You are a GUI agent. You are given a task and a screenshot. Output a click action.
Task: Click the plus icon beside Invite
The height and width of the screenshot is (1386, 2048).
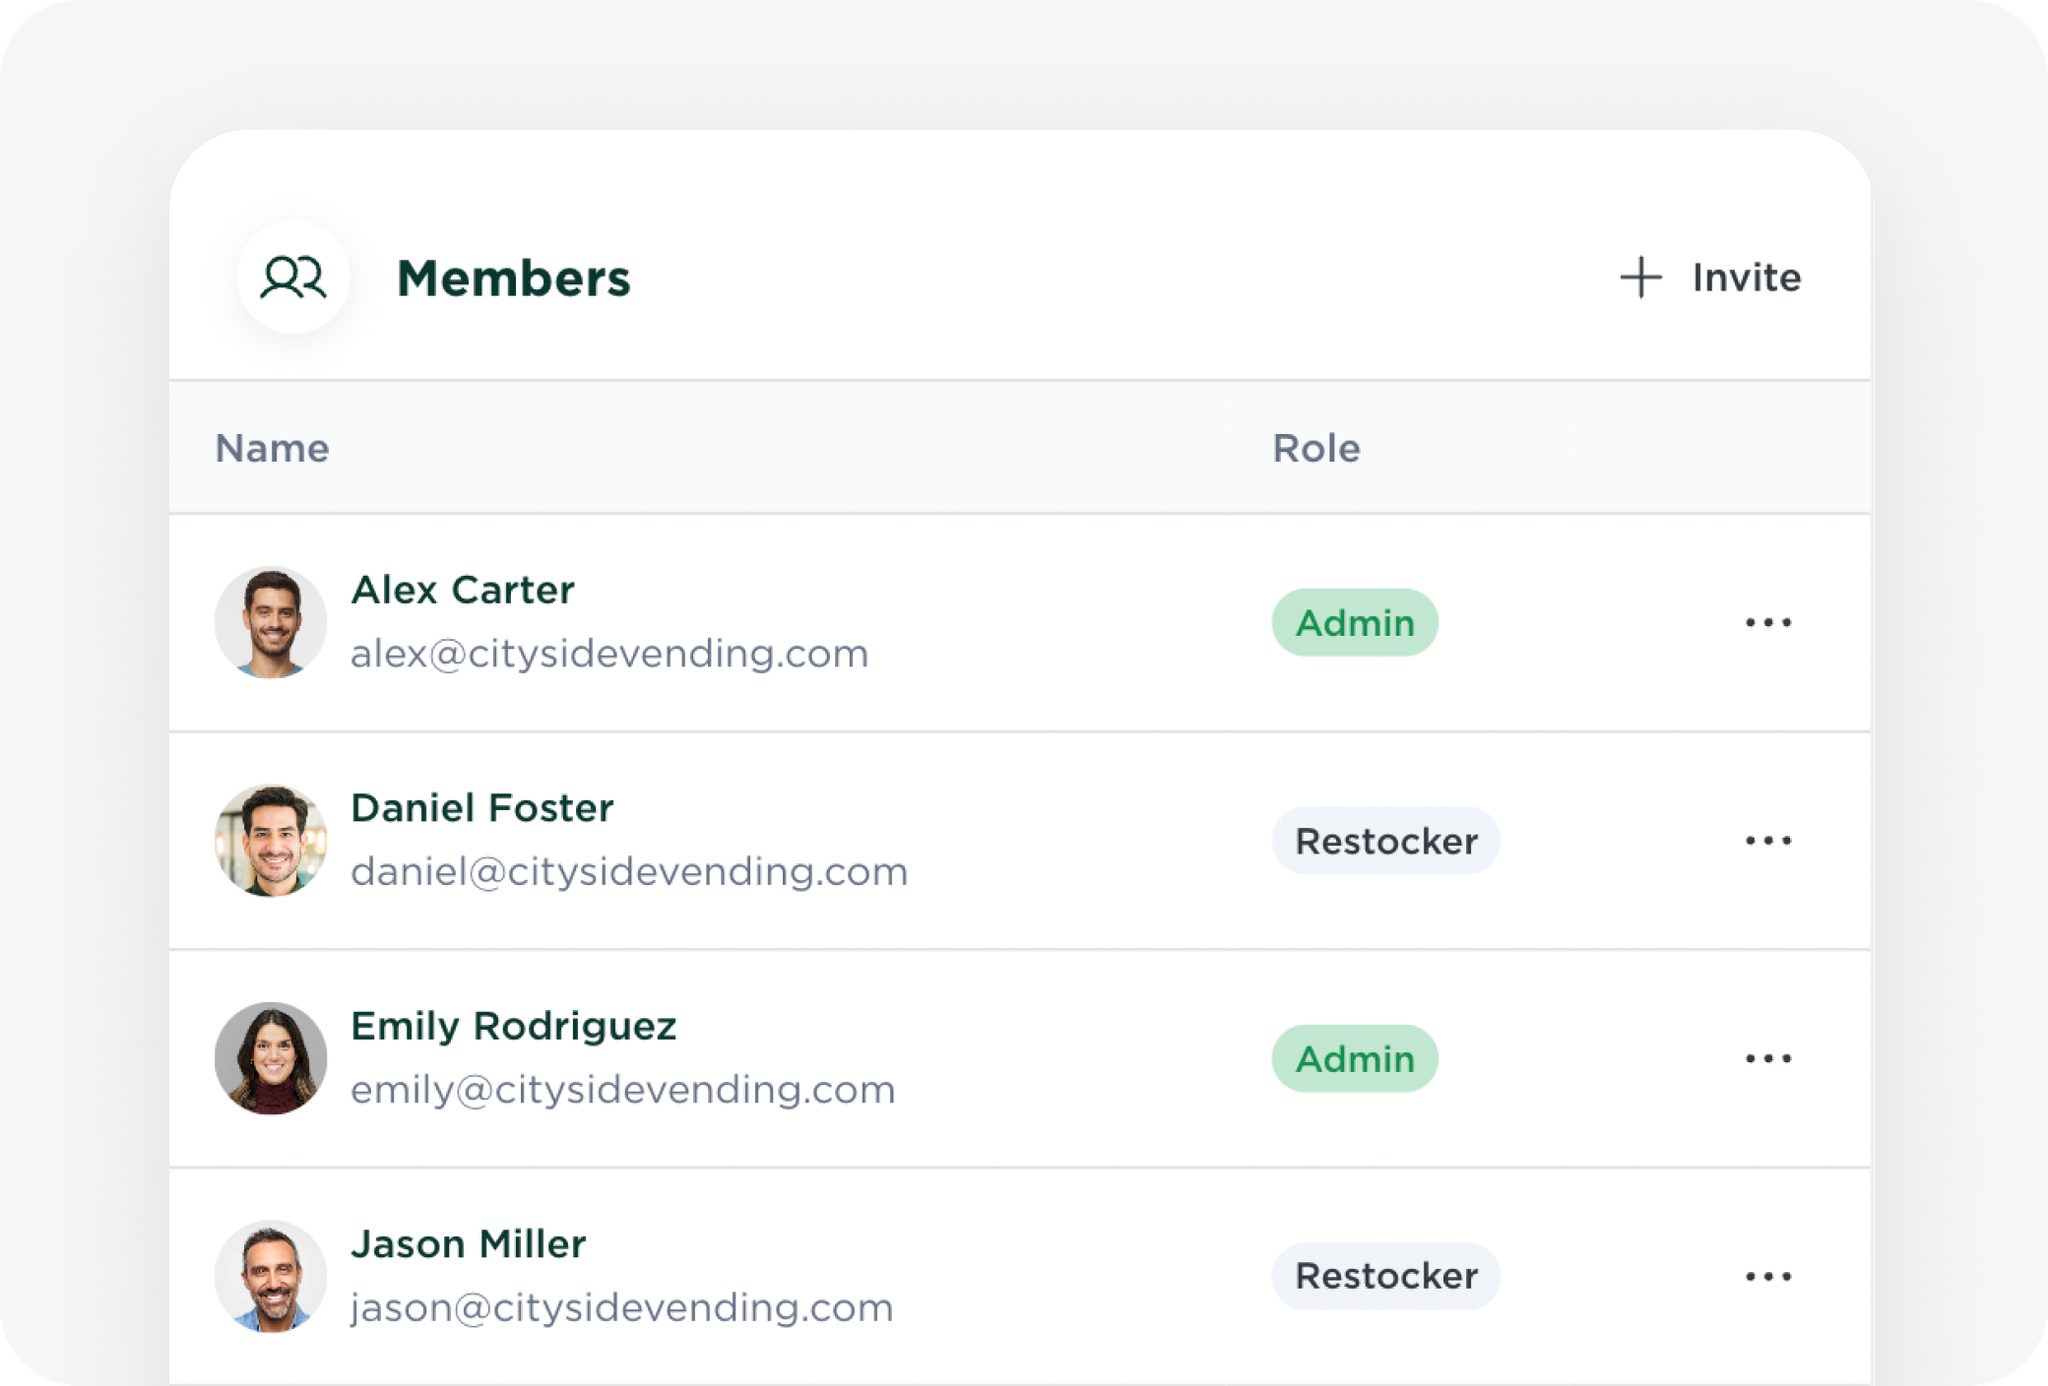point(1640,277)
